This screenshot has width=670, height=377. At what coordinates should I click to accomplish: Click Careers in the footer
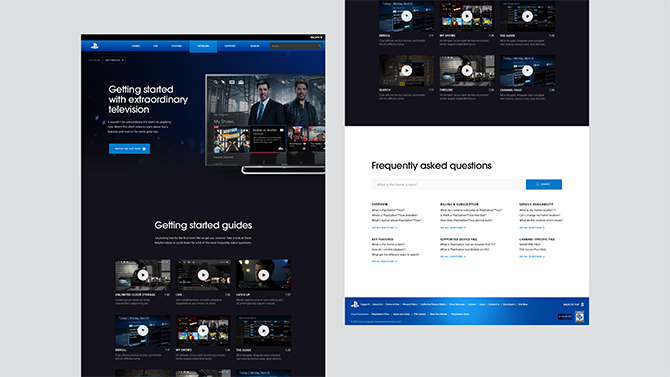point(472,304)
